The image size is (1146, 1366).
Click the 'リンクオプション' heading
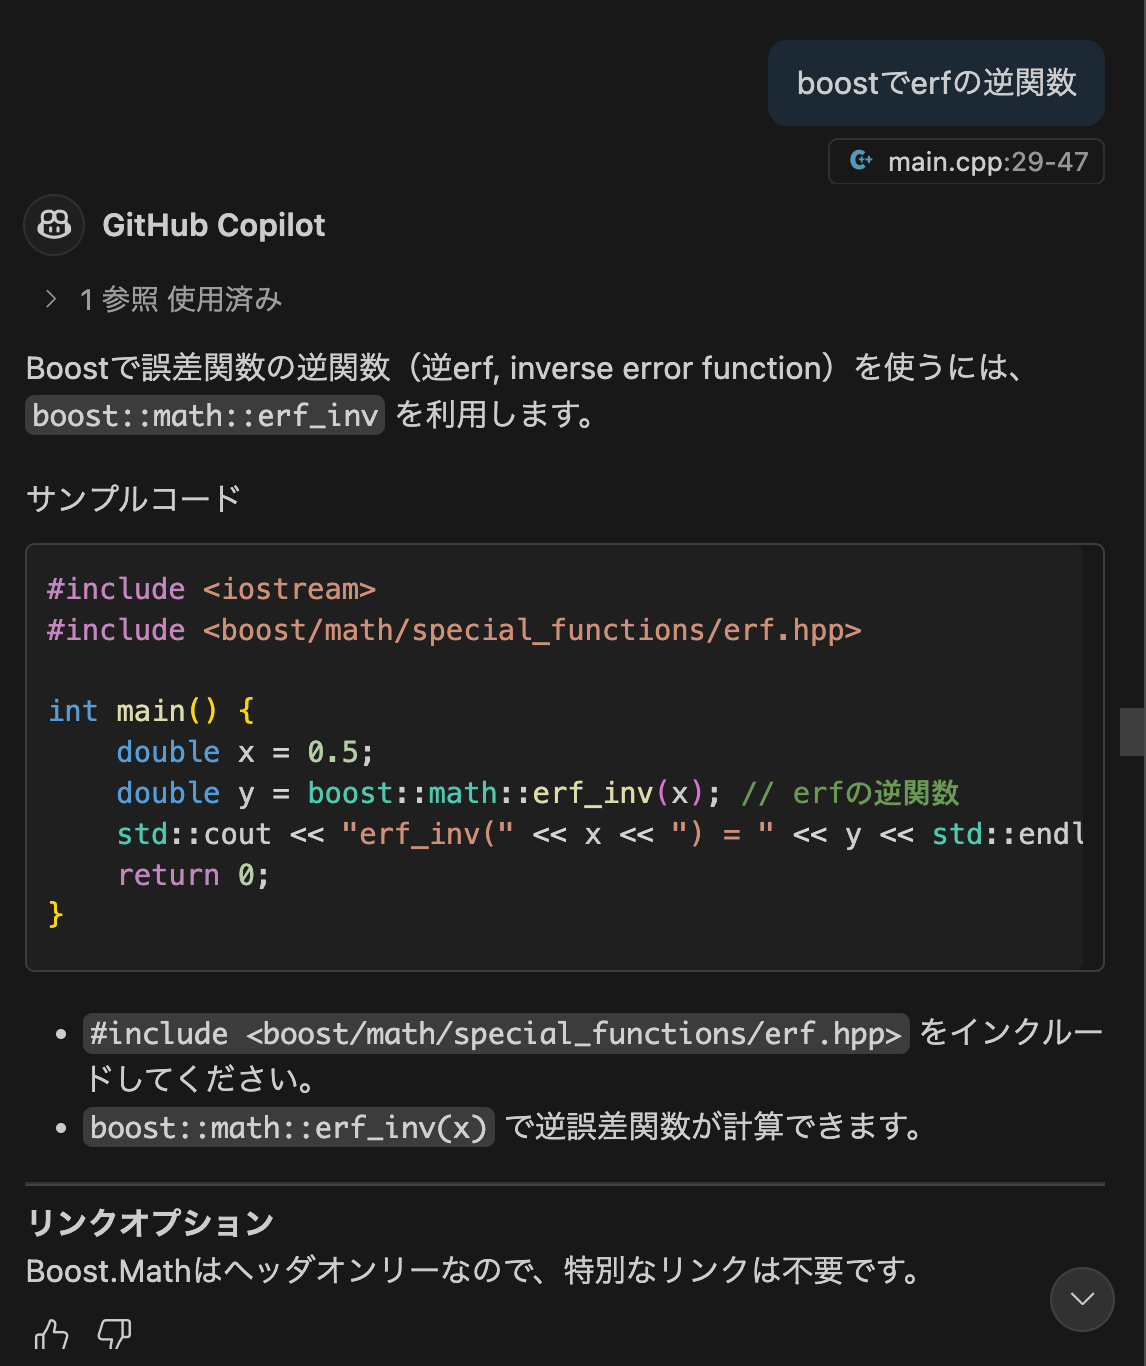150,1222
